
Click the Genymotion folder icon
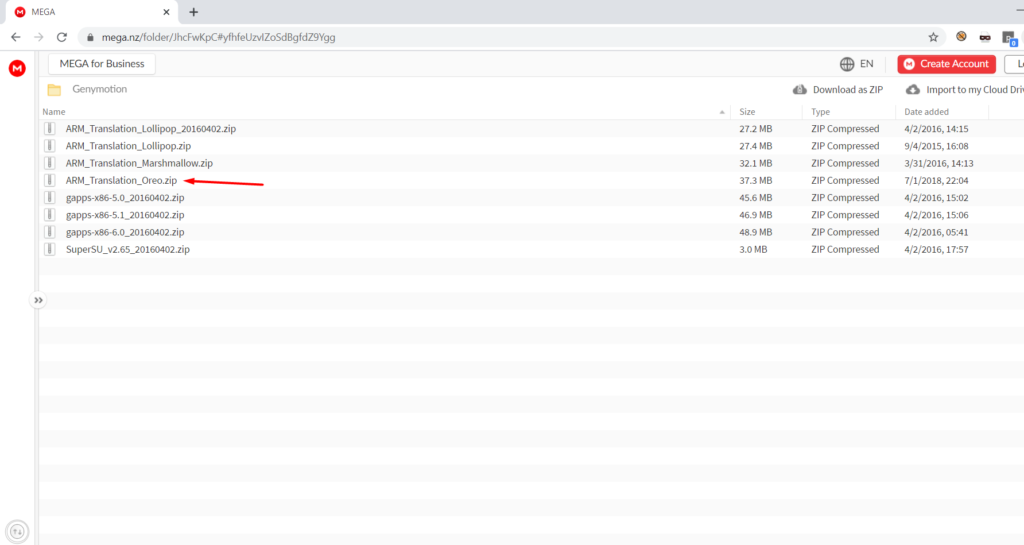click(54, 90)
